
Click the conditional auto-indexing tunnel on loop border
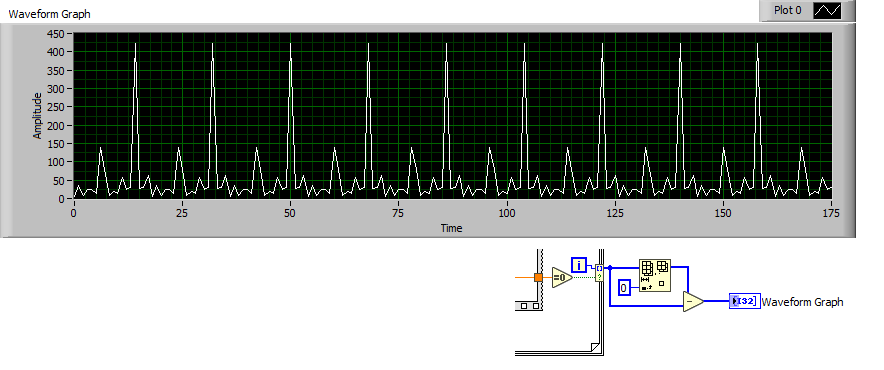599,272
